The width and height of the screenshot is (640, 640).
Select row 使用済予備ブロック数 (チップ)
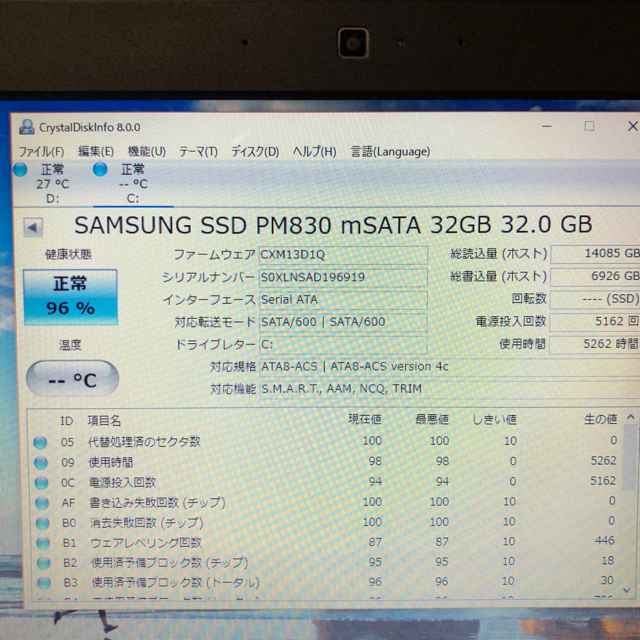click(x=327, y=562)
